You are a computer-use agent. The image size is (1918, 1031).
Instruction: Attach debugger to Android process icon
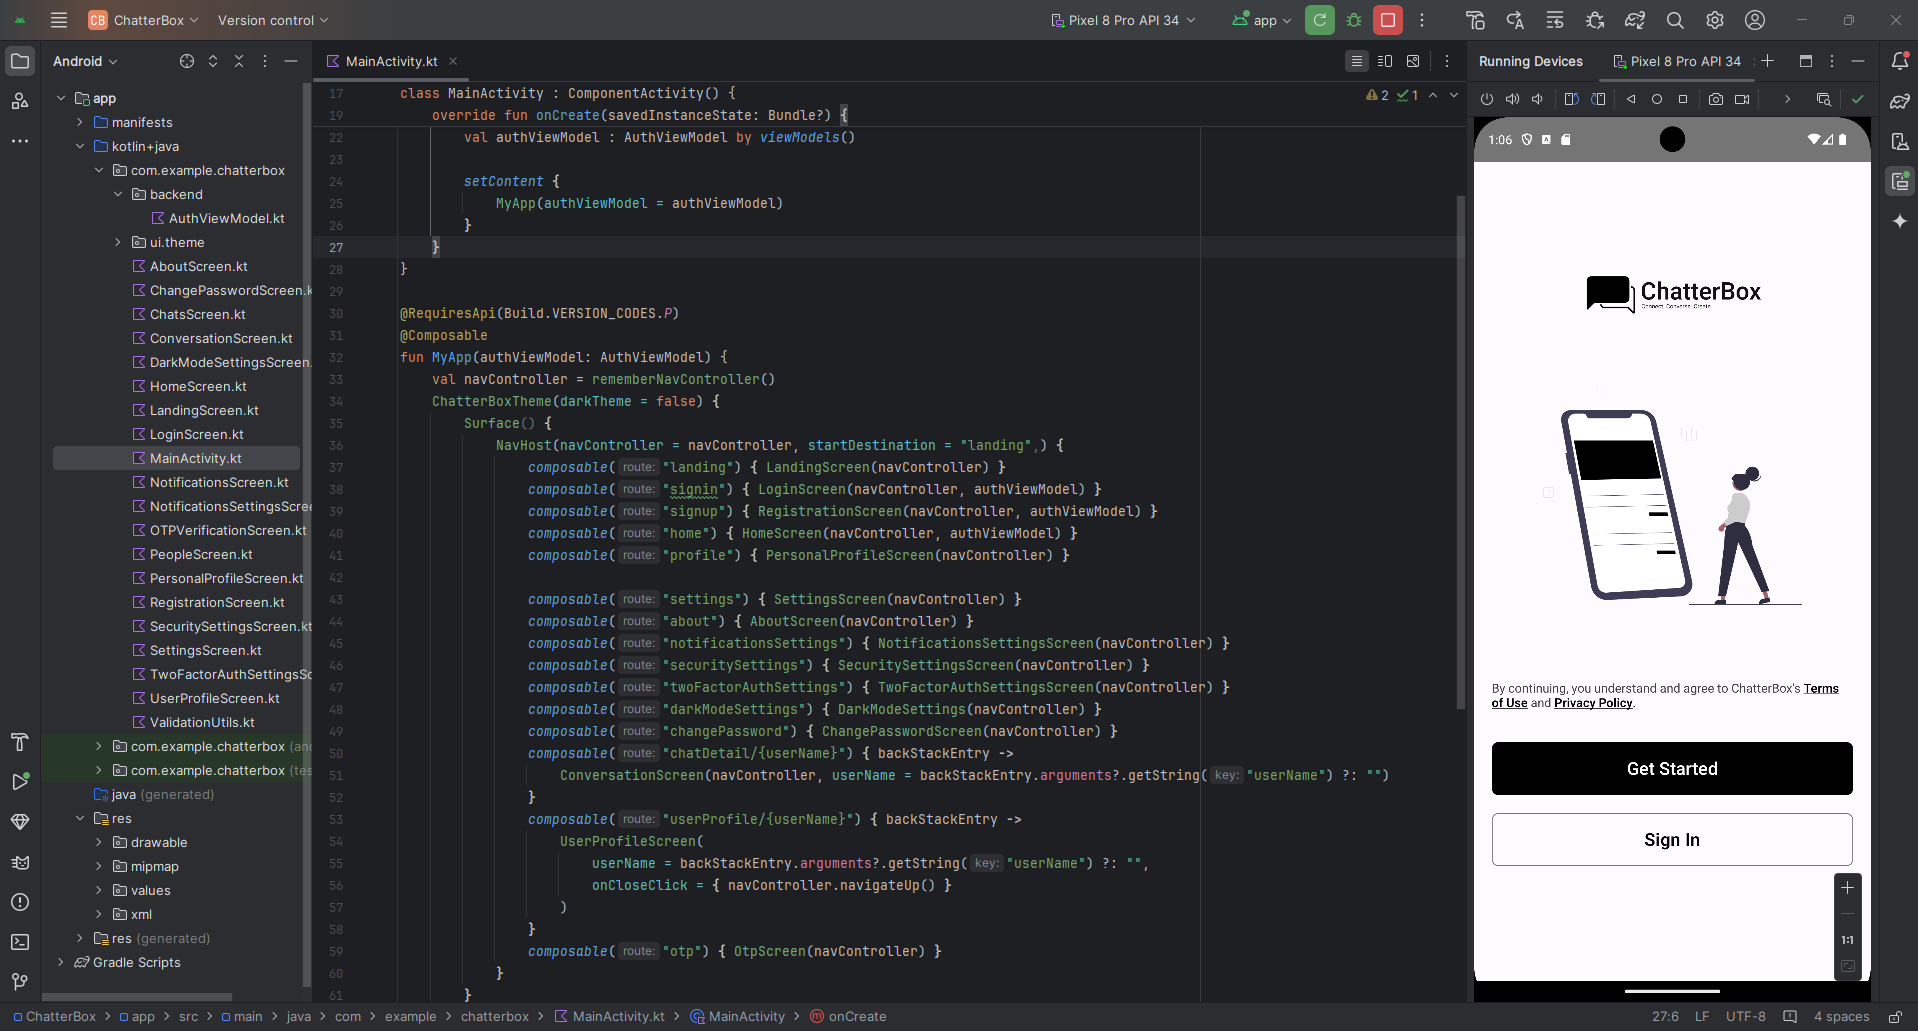click(1595, 20)
